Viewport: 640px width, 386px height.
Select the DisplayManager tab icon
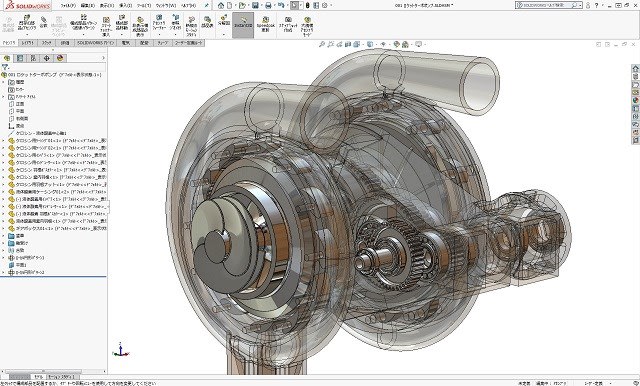click(x=60, y=58)
